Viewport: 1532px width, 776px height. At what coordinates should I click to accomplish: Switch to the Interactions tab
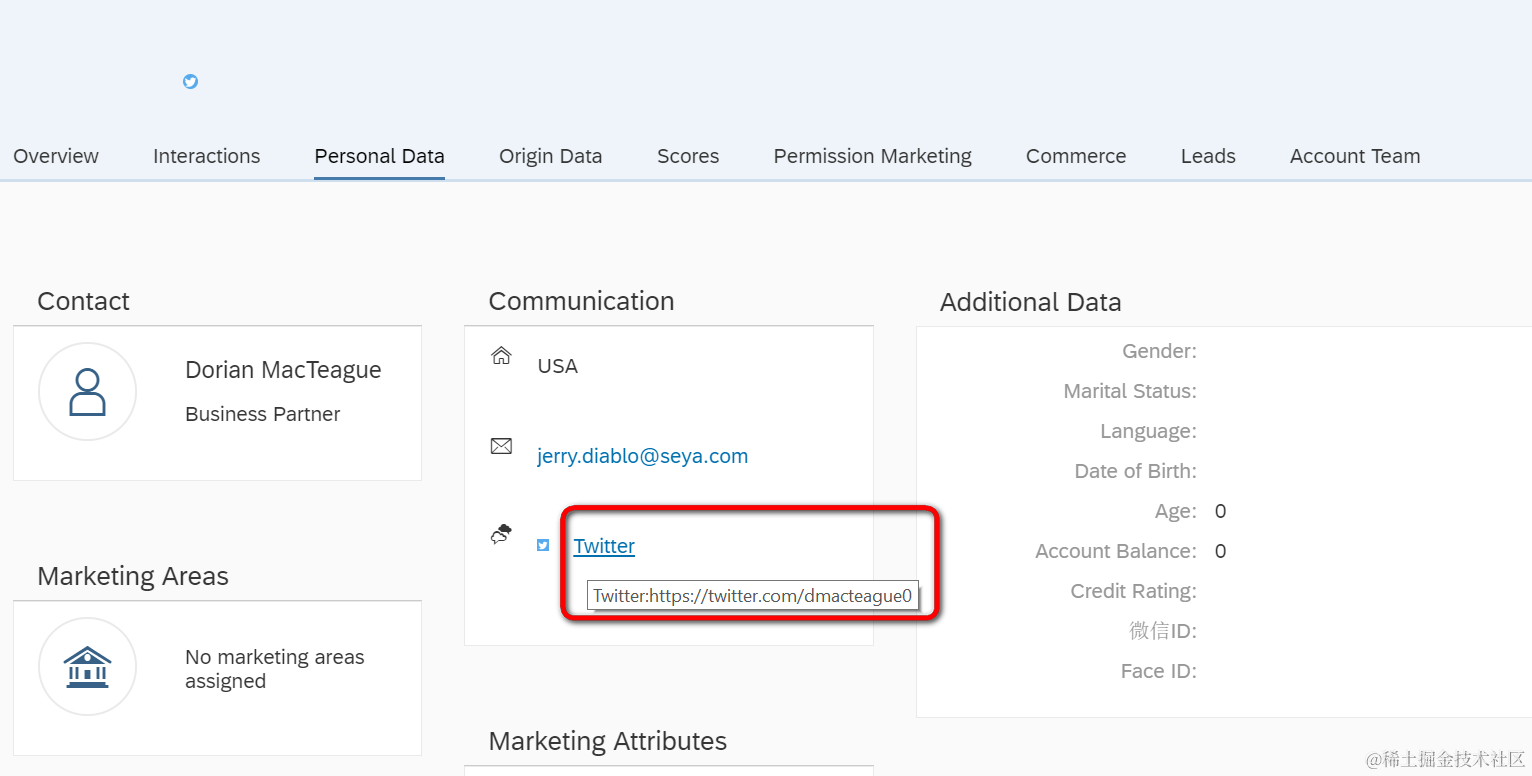tap(206, 156)
